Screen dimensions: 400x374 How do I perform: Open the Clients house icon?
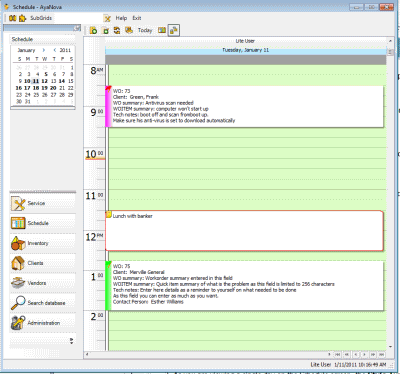(18, 263)
